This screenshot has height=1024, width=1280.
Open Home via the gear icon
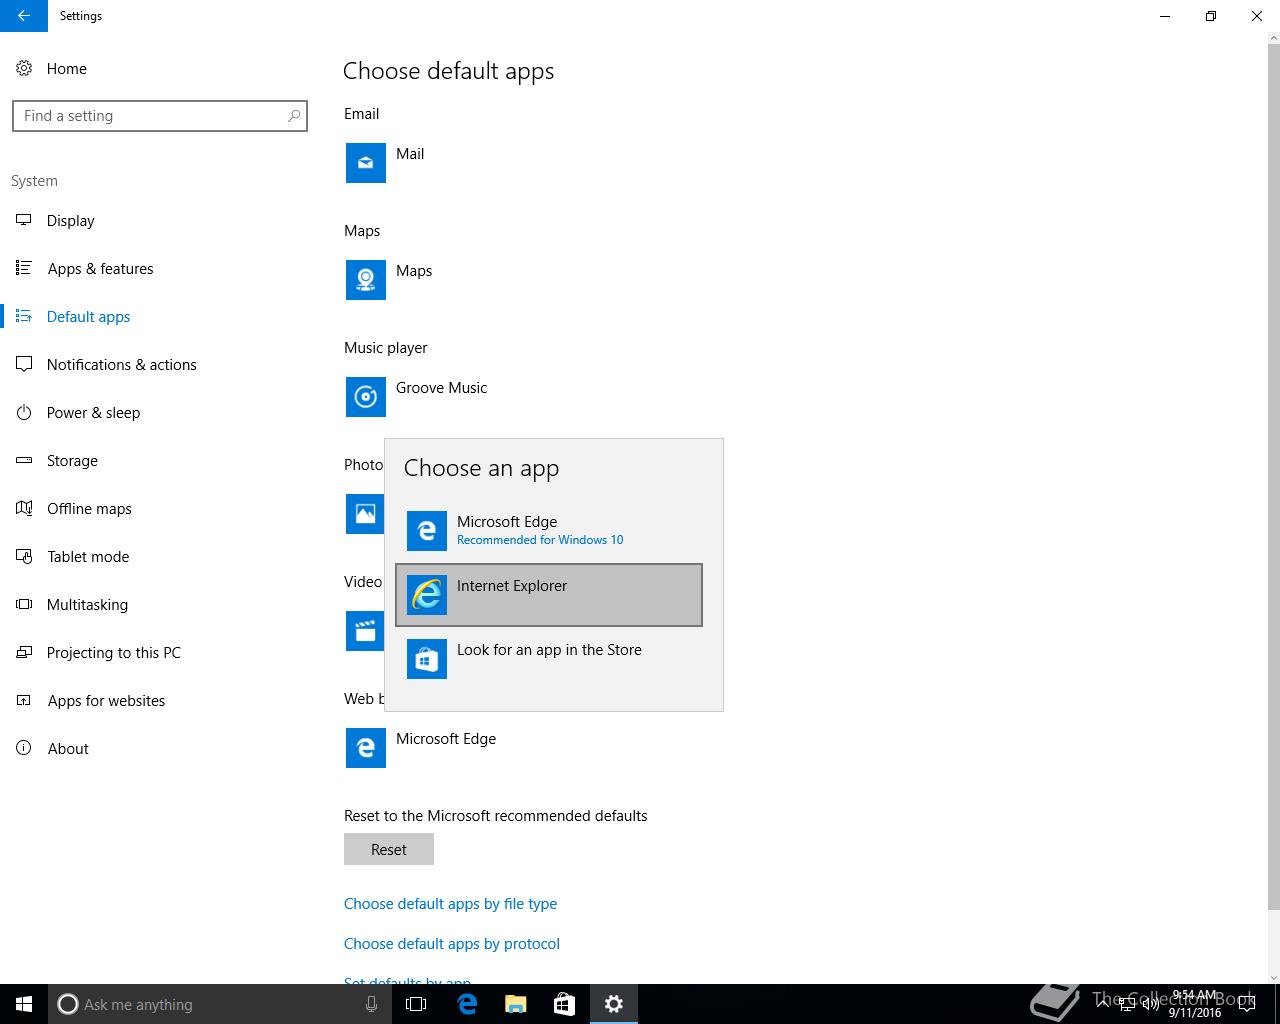pyautogui.click(x=24, y=69)
